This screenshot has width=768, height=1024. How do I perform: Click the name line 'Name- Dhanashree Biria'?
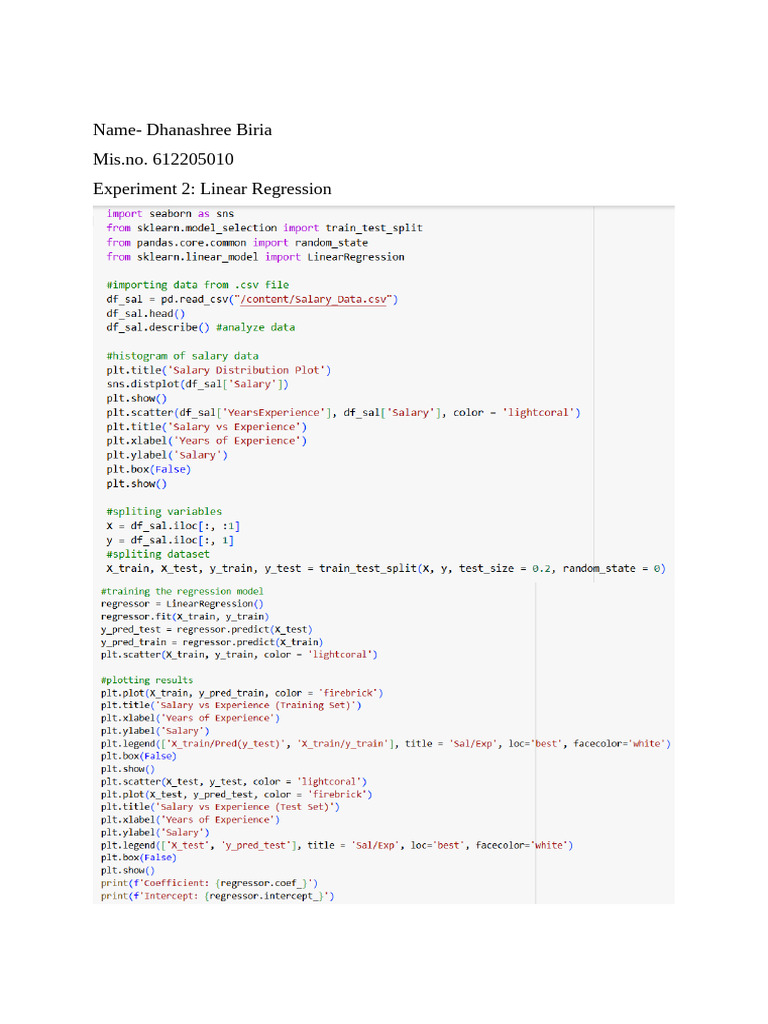[x=182, y=130]
